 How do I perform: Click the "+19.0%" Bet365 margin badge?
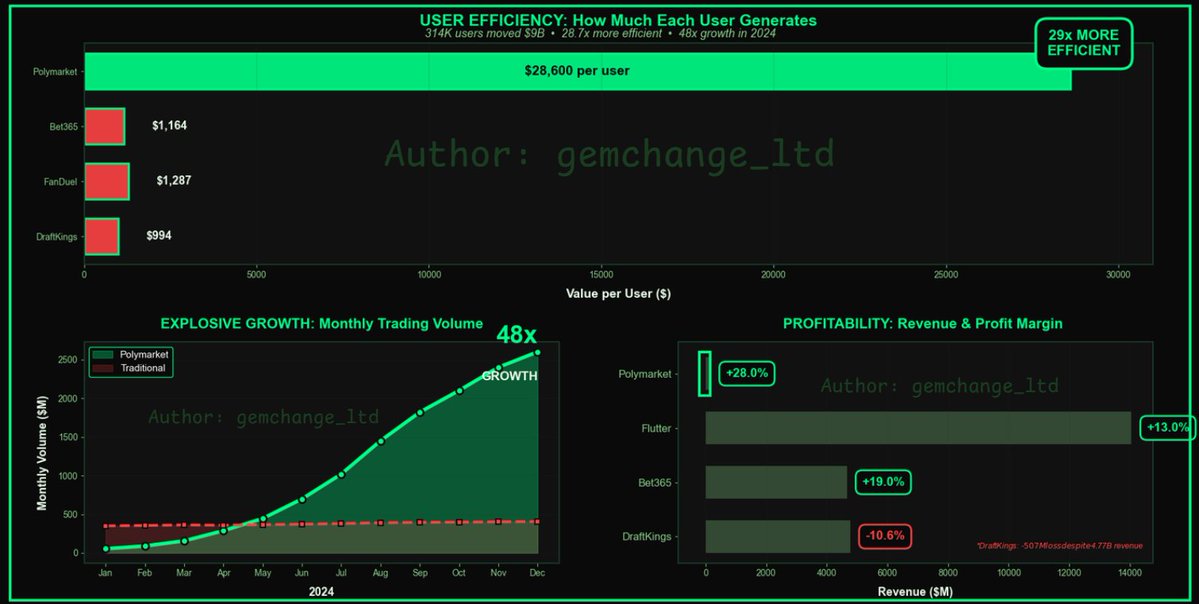coord(882,482)
